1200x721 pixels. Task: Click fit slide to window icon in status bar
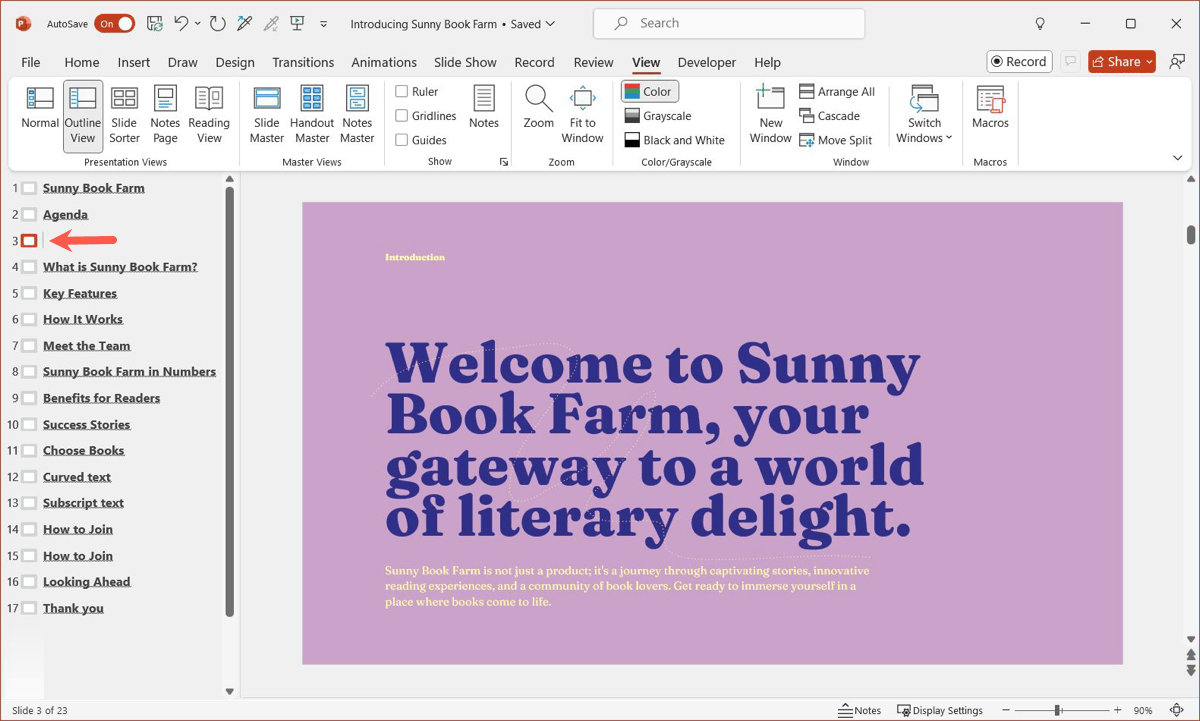(x=1177, y=710)
